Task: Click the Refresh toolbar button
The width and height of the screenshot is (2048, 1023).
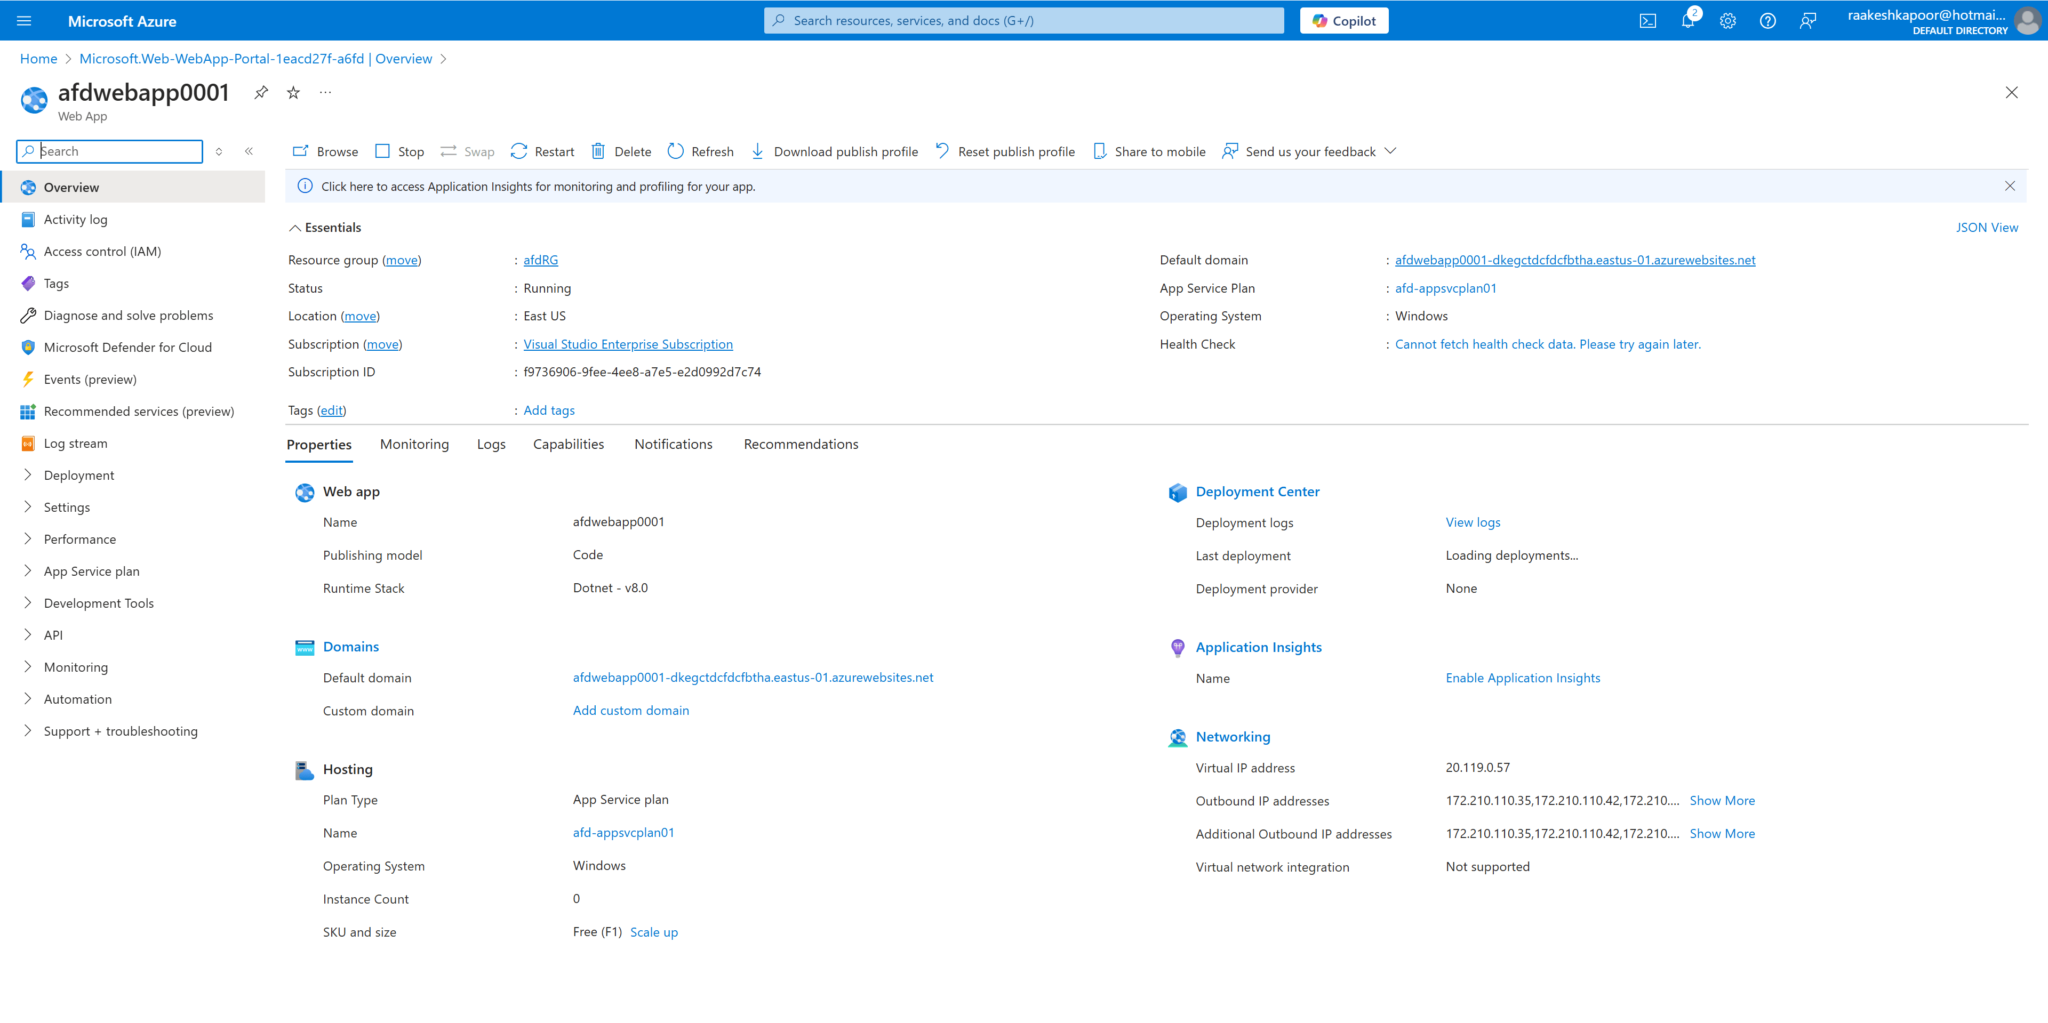Action: click(700, 152)
